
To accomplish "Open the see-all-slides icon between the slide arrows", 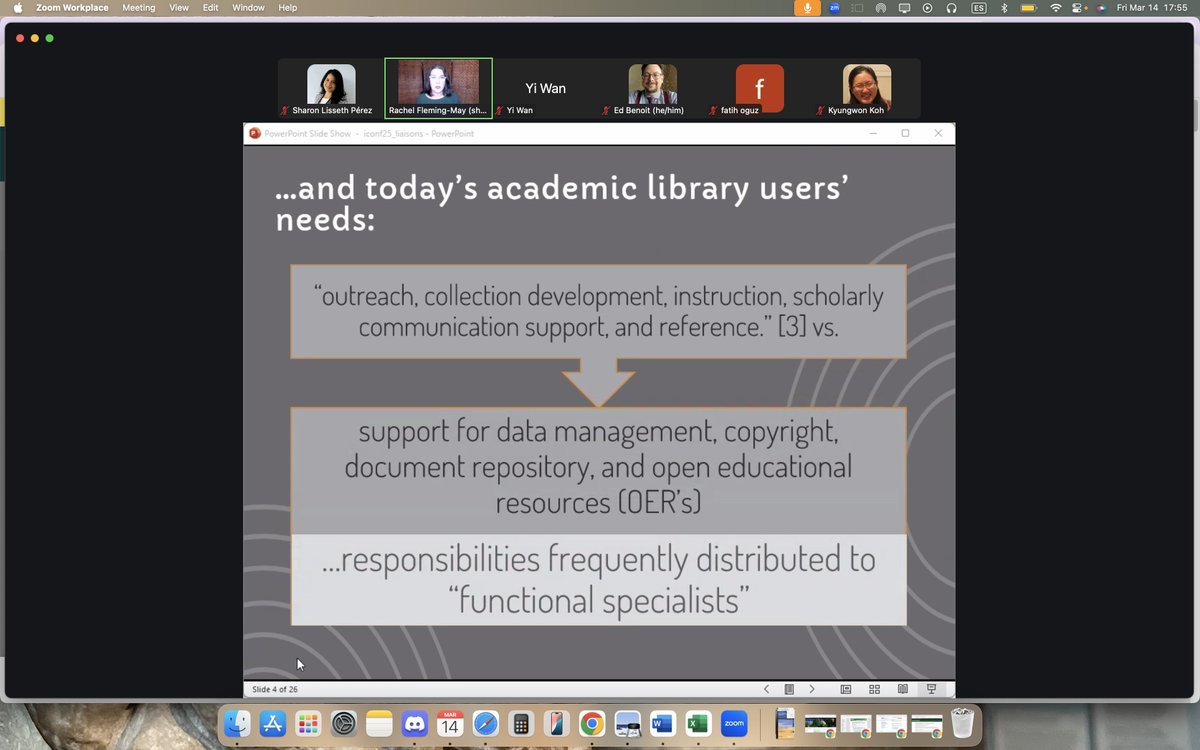I will pyautogui.click(x=789, y=689).
